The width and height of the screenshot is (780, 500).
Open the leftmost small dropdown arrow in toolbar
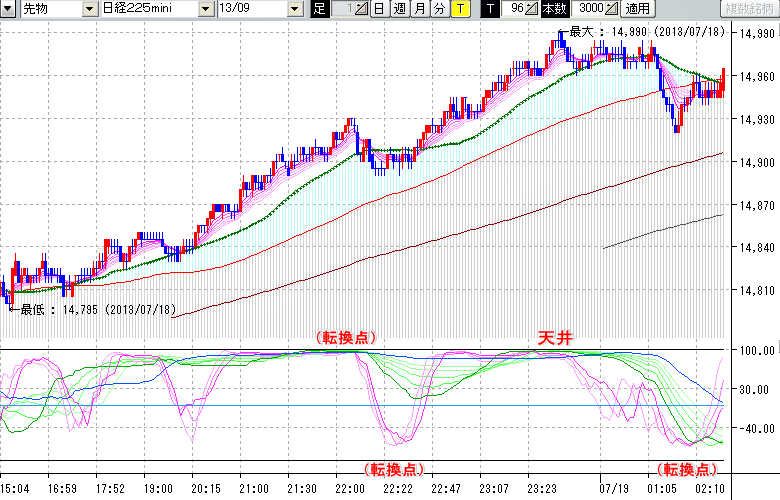click(x=7, y=9)
